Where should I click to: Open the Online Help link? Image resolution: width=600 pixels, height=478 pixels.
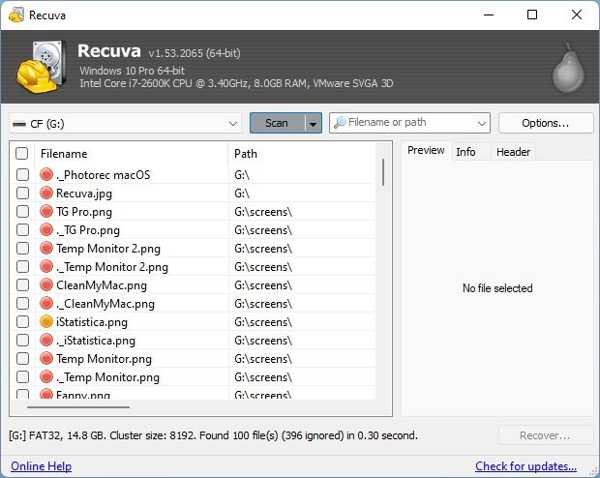click(41, 466)
